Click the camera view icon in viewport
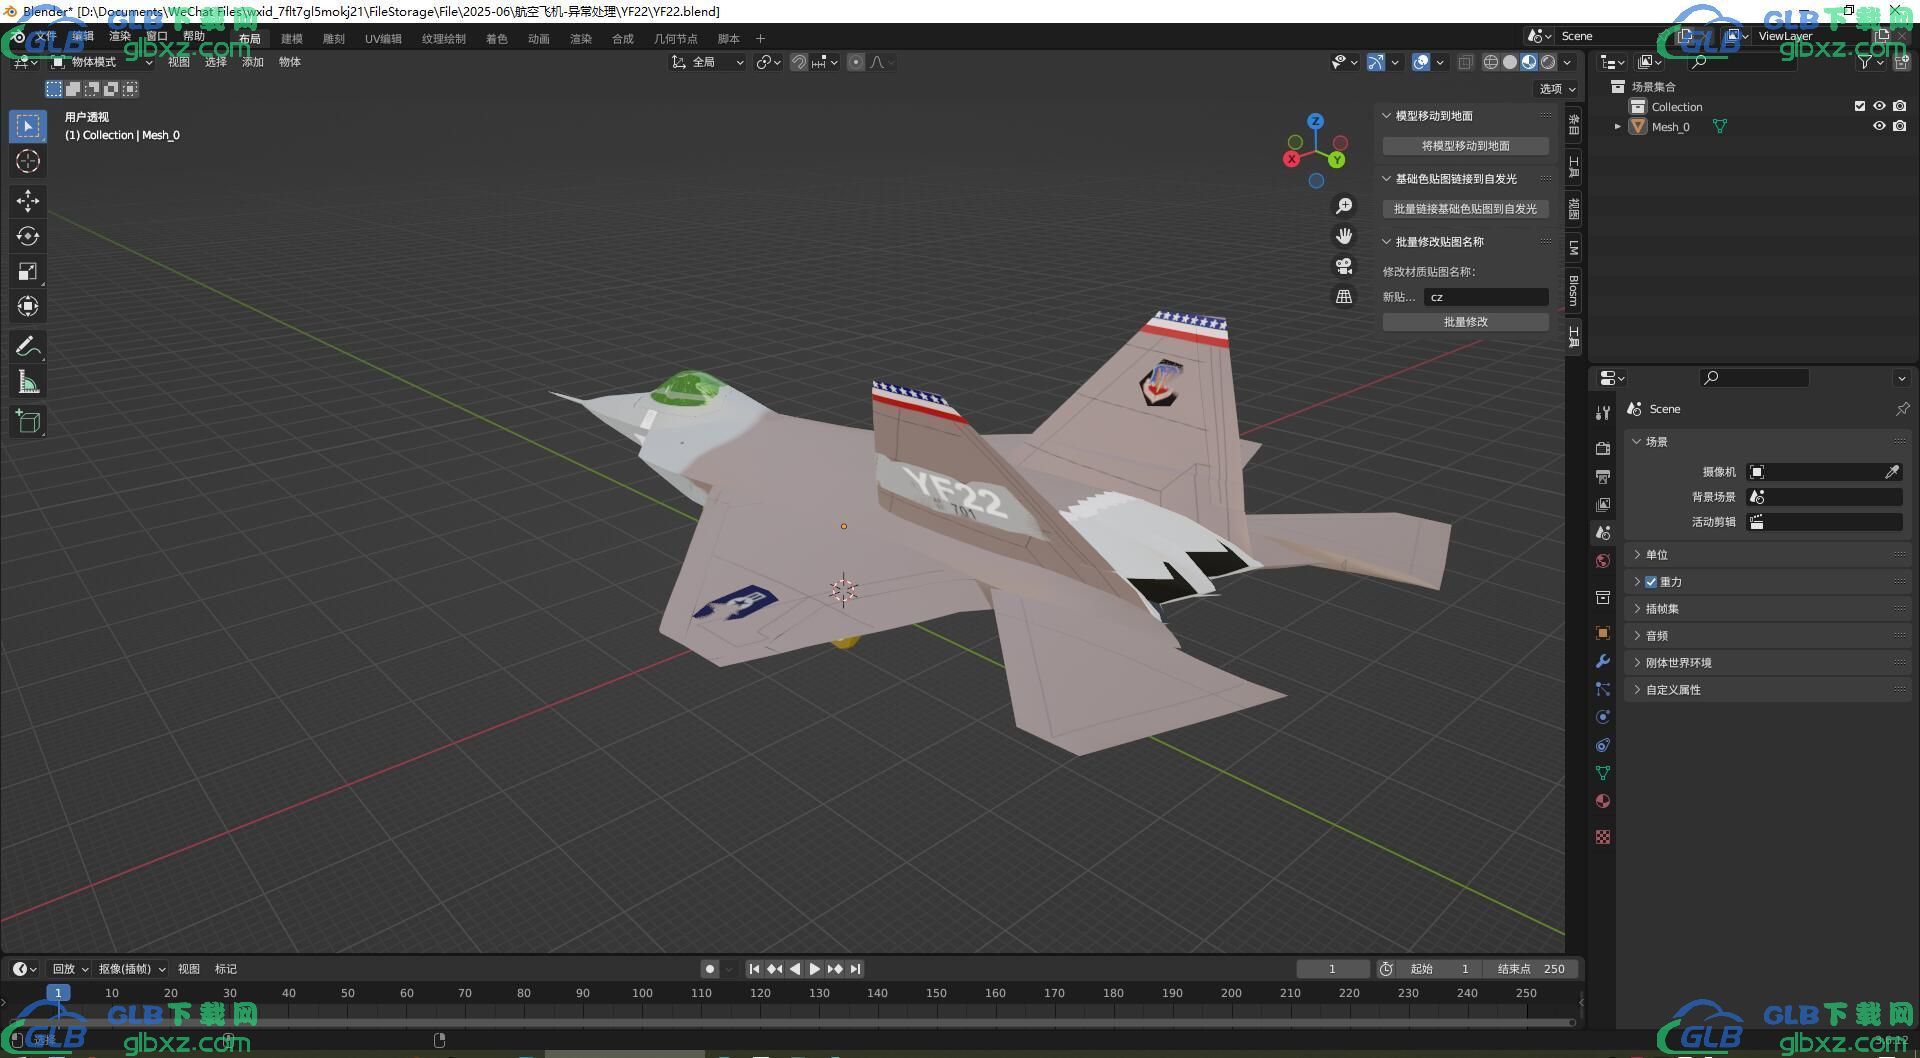The image size is (1920, 1058). pyautogui.click(x=1344, y=266)
